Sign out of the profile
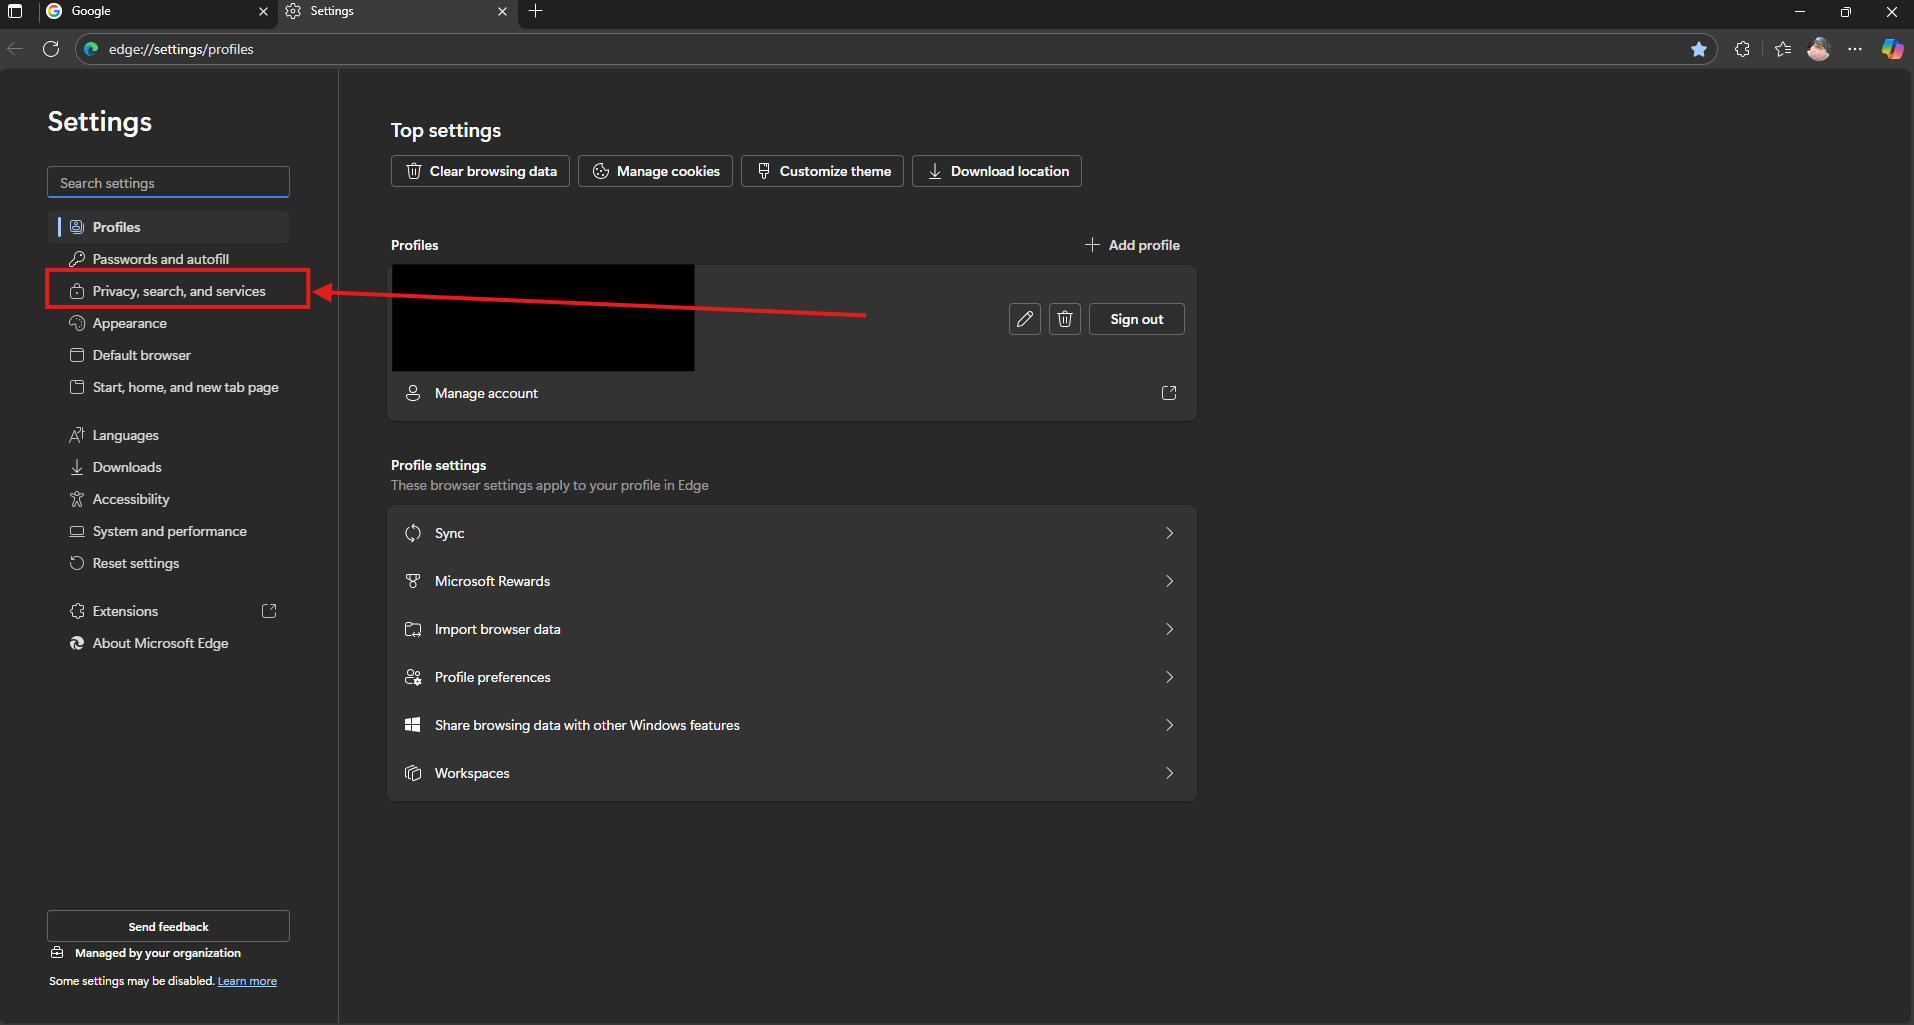The image size is (1914, 1025). (x=1137, y=319)
